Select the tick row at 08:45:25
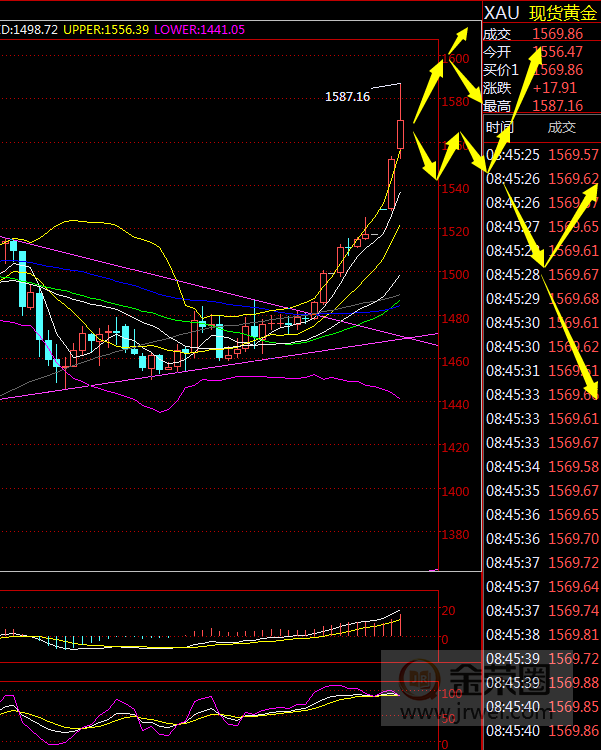 [x=541, y=155]
